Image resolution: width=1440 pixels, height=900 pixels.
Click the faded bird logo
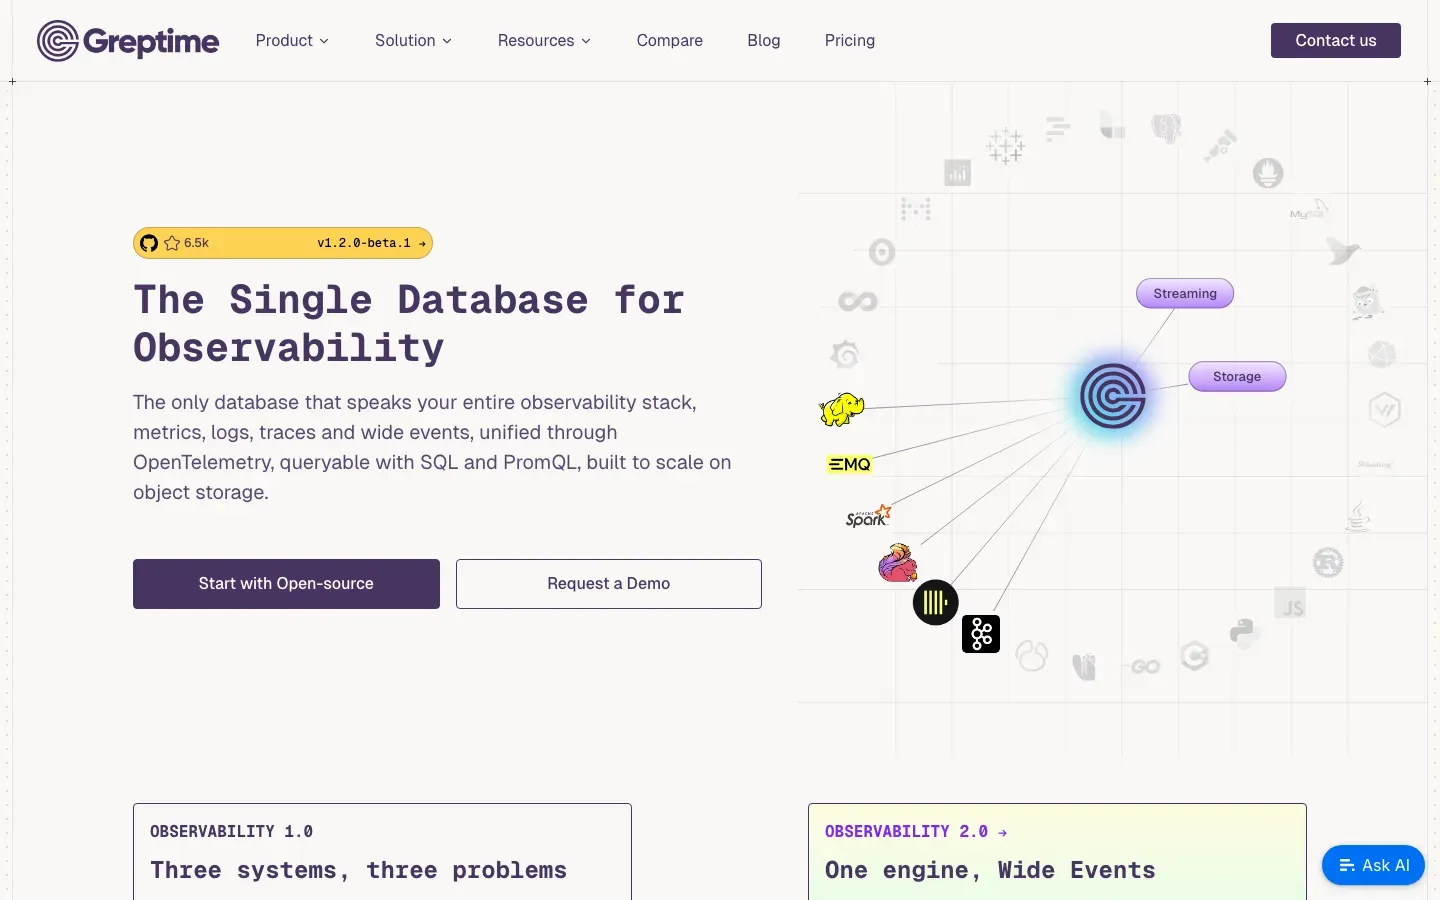click(x=1342, y=250)
